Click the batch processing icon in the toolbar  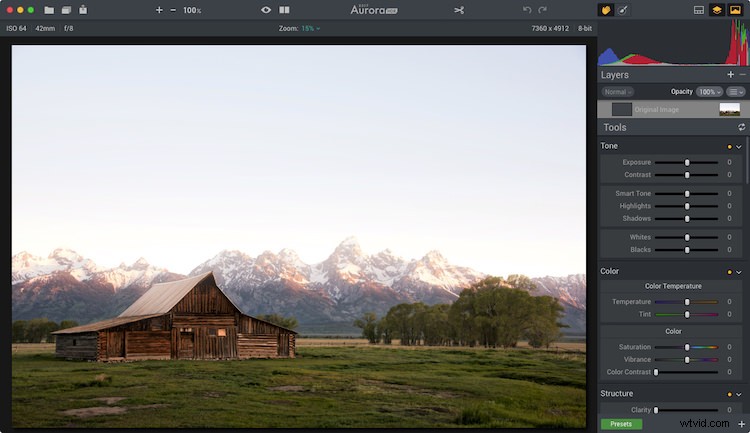[x=66, y=10]
